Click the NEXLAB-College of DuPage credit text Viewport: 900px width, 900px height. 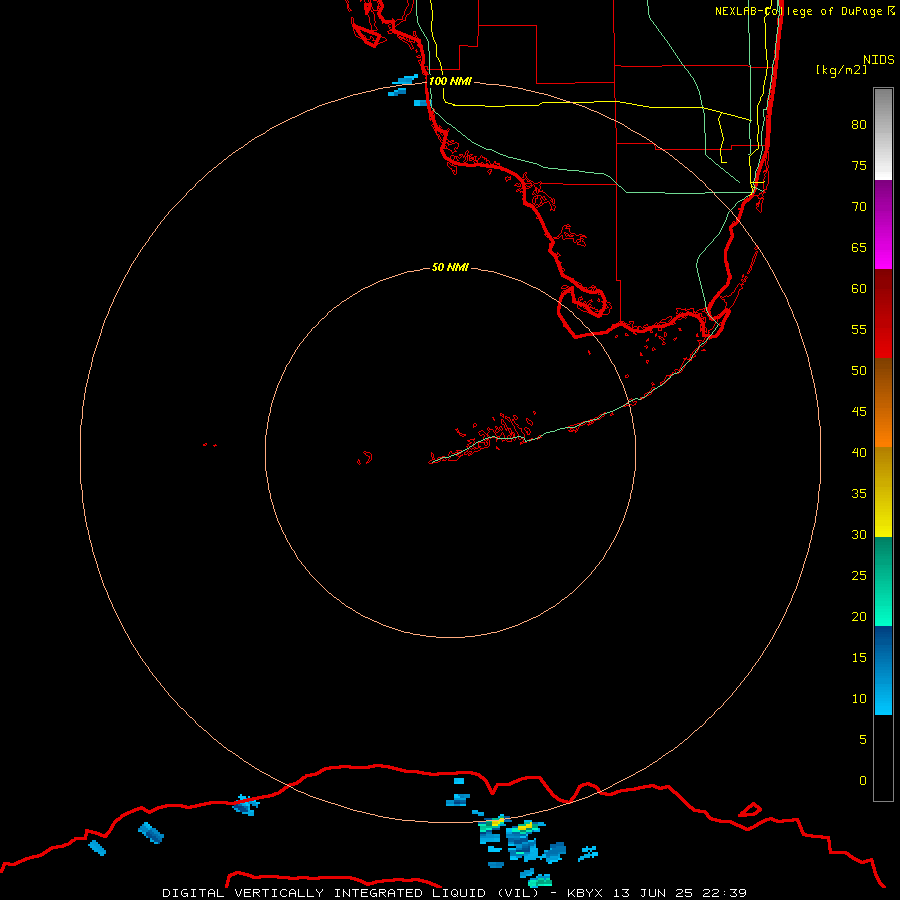(799, 11)
